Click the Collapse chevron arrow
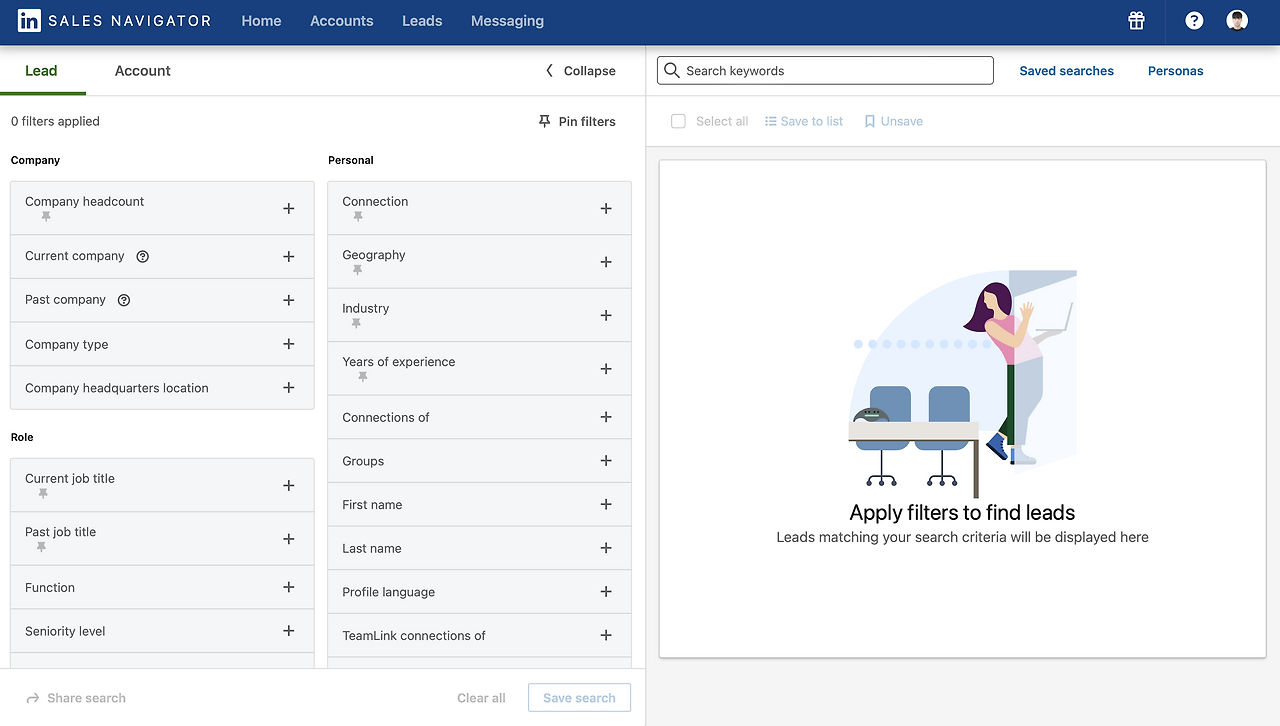 (549, 71)
